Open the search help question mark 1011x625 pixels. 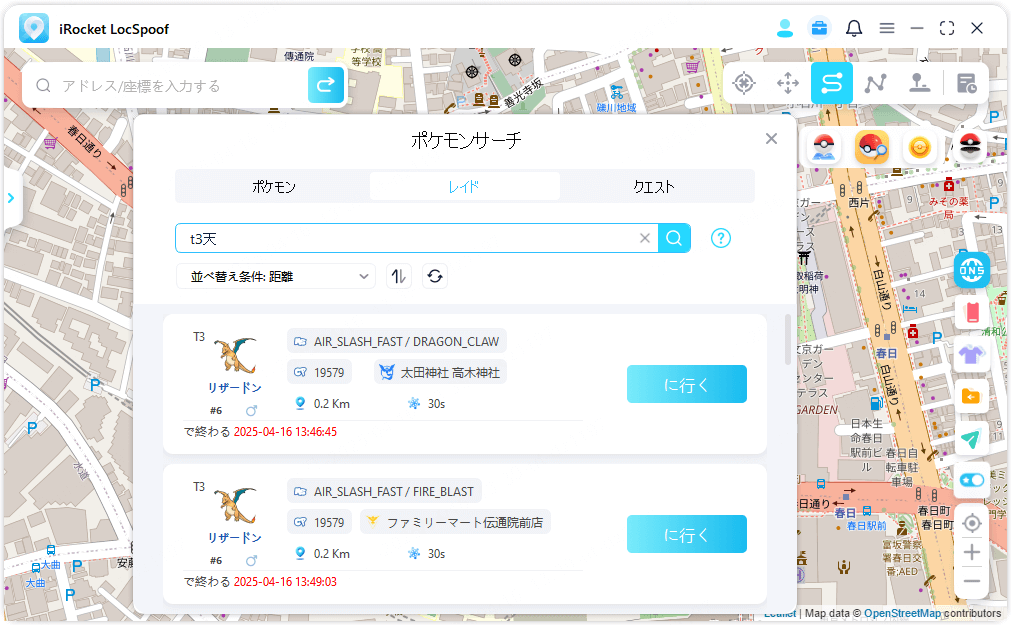[x=721, y=238]
